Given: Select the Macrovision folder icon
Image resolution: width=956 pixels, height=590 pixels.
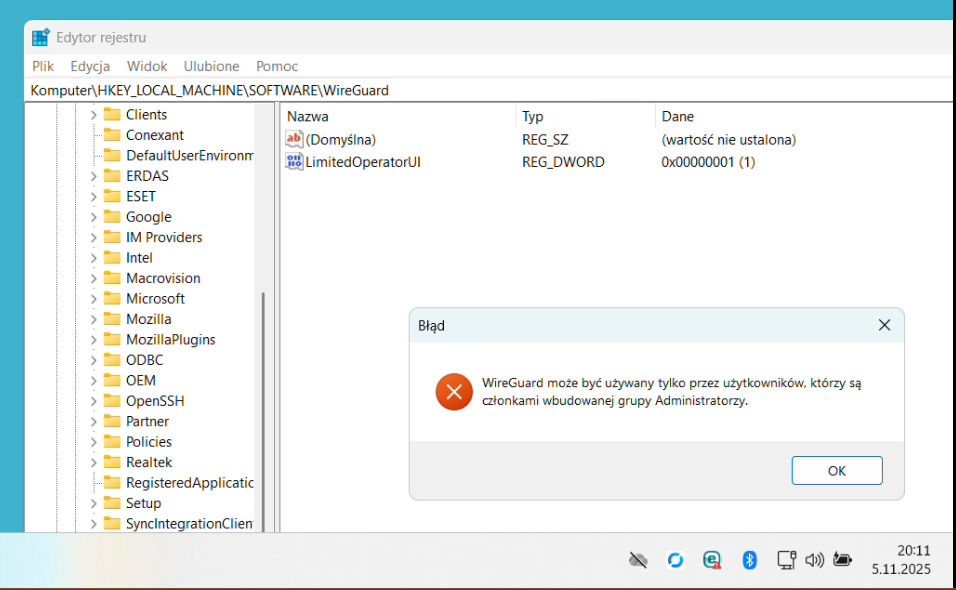Looking at the screenshot, I should (x=112, y=278).
